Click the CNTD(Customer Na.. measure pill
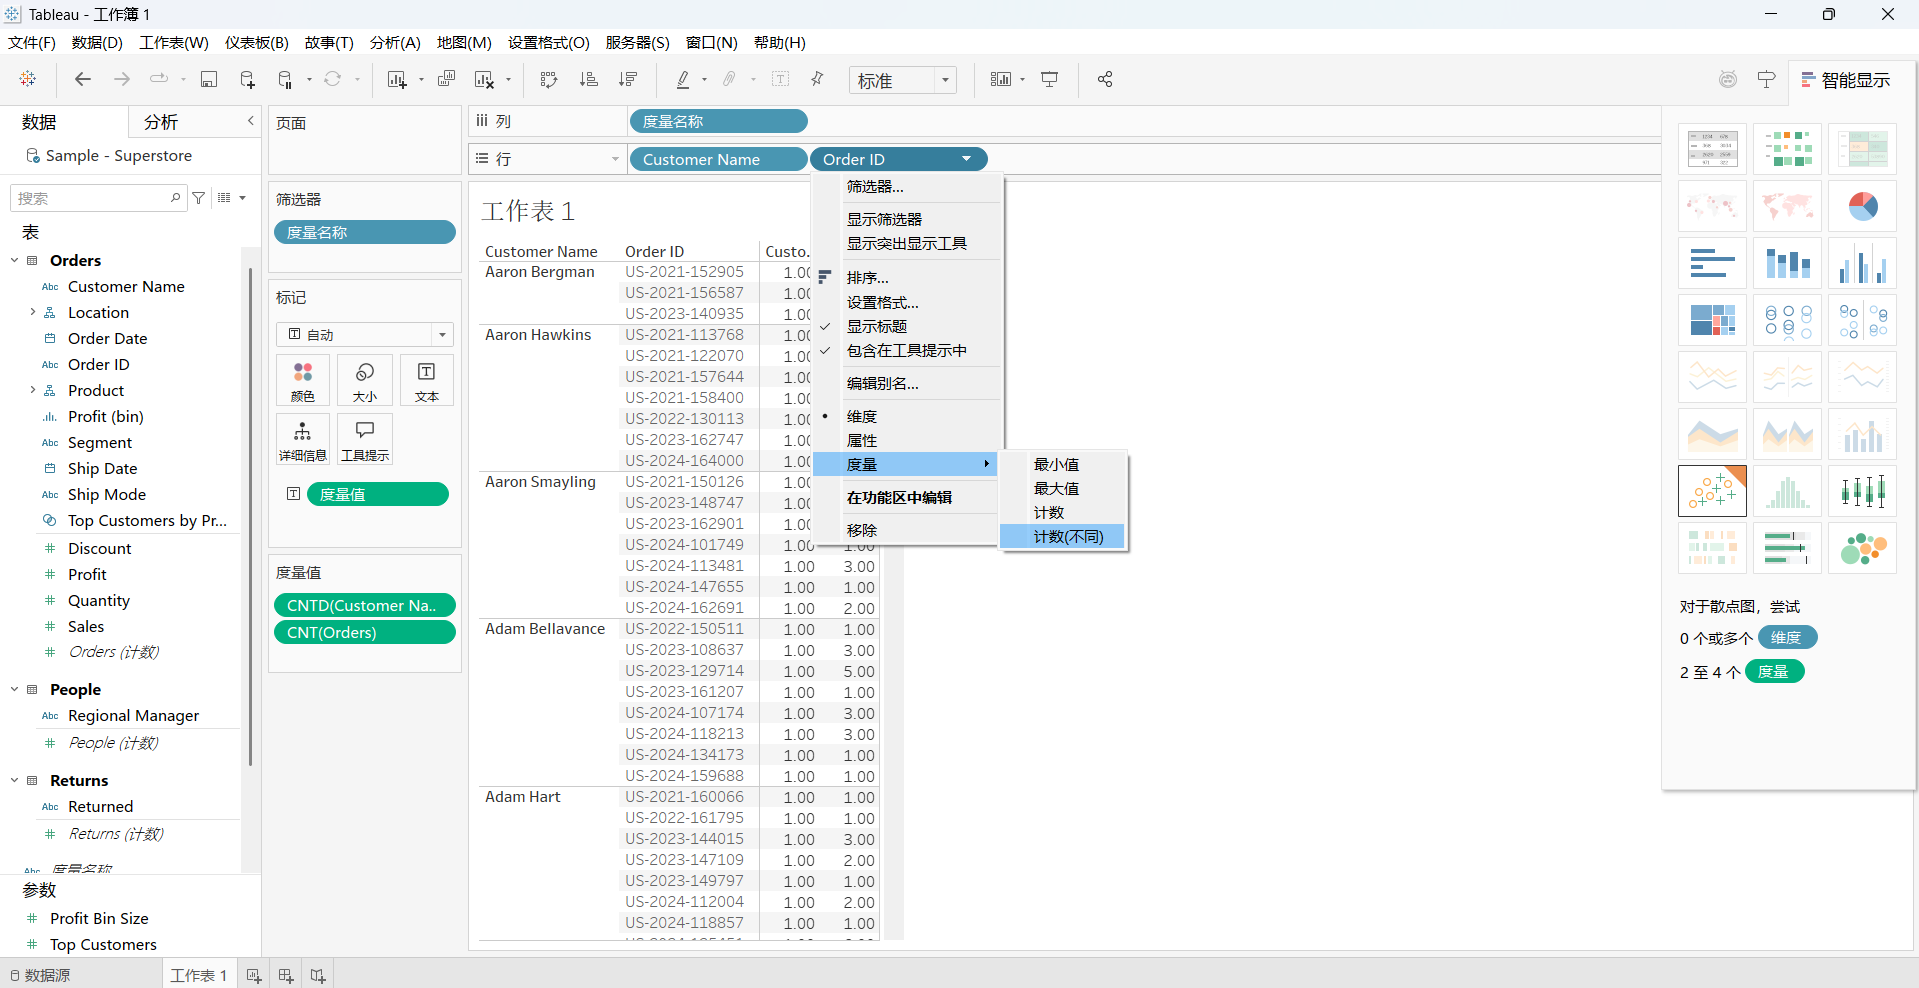The width and height of the screenshot is (1919, 988). (x=365, y=605)
